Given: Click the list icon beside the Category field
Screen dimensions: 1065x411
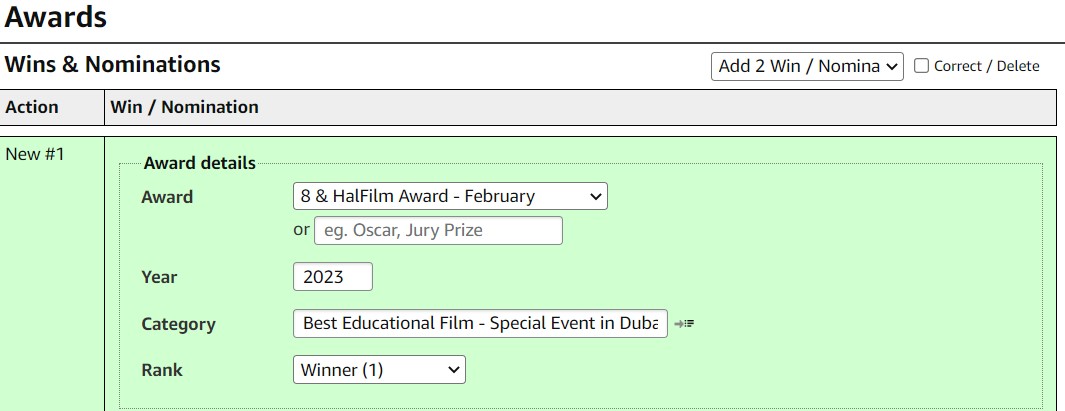Looking at the screenshot, I should (684, 324).
